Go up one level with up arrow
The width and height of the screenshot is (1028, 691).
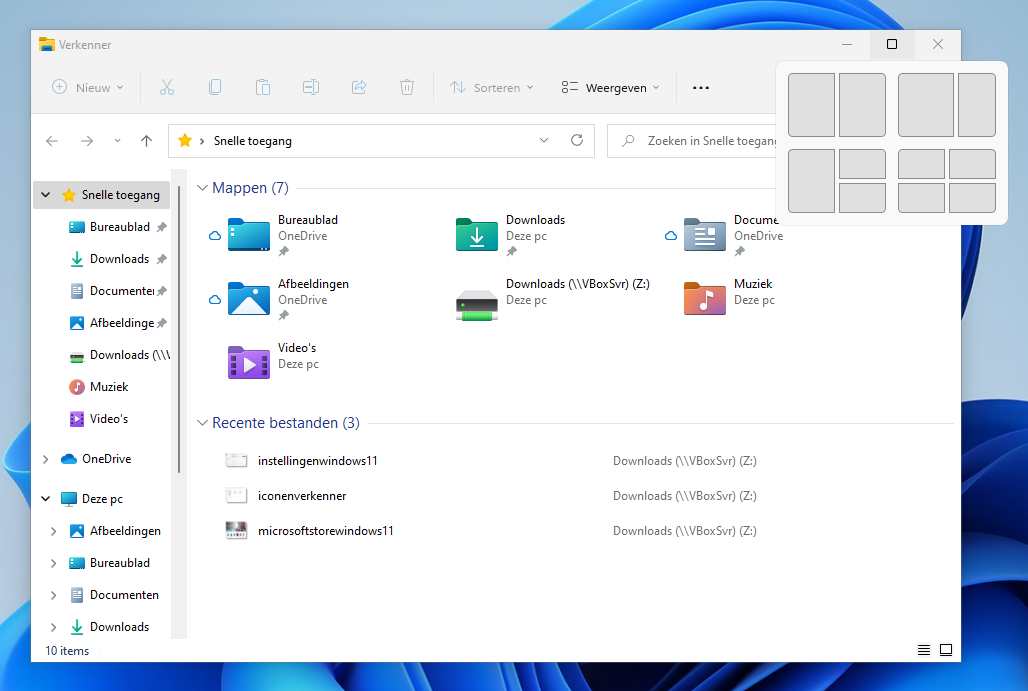pos(147,141)
